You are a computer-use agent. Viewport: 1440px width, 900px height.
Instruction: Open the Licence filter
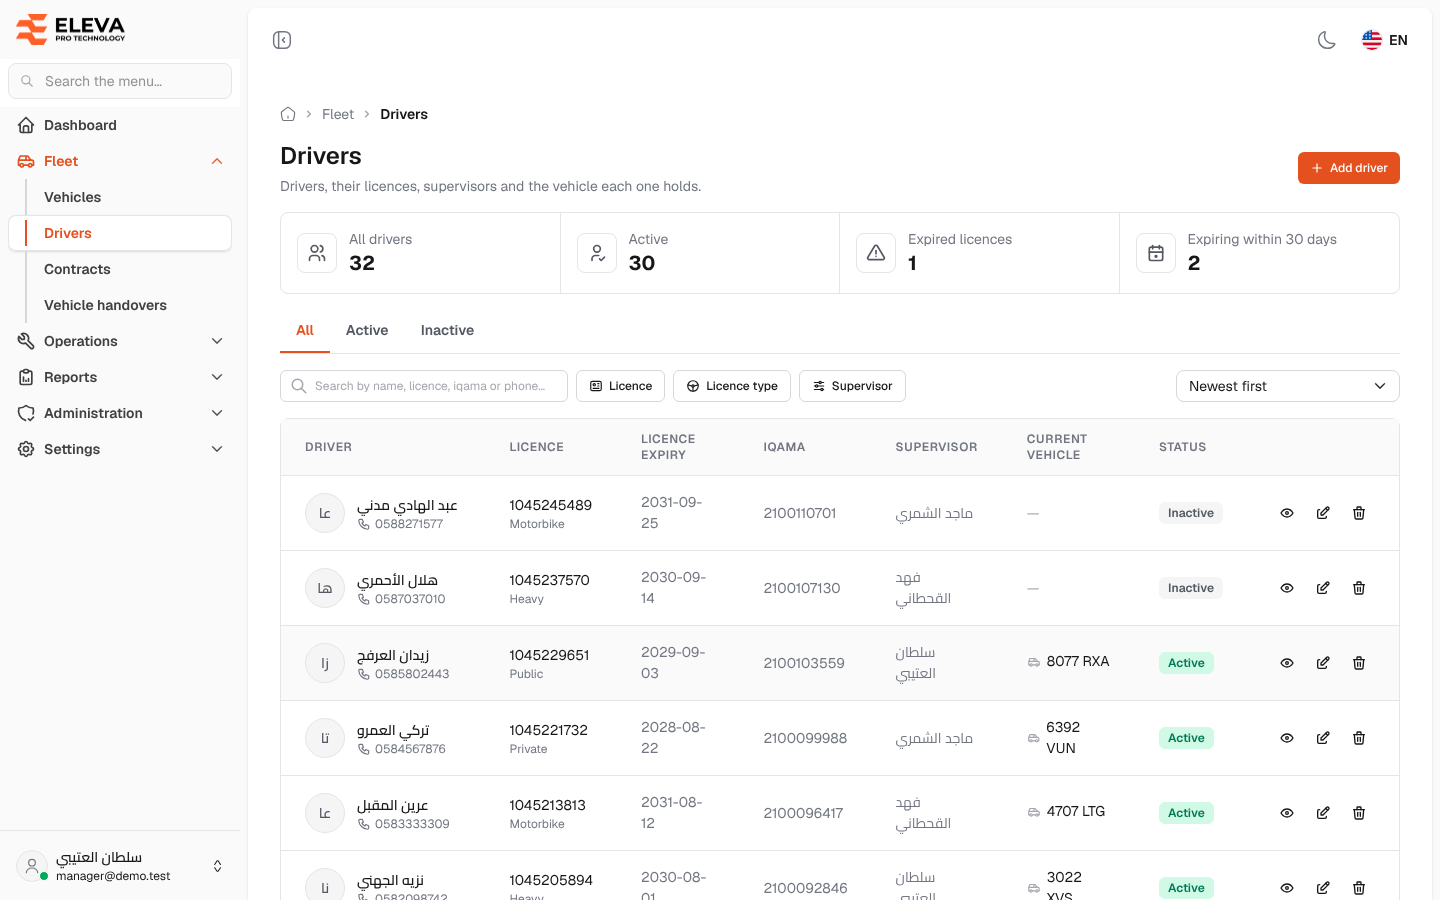tap(620, 386)
